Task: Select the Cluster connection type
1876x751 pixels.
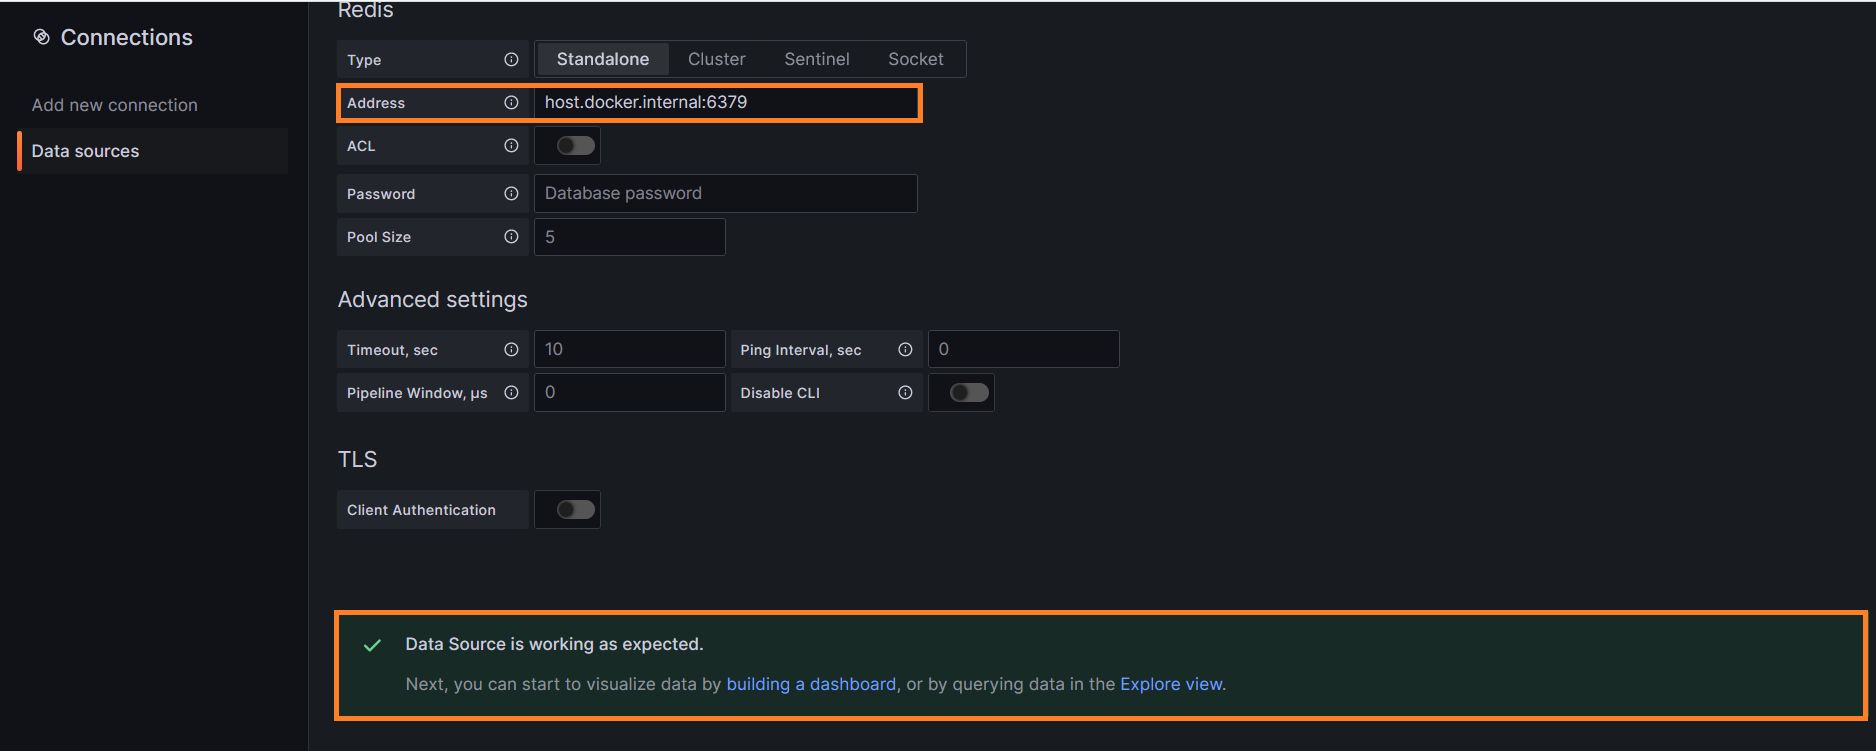Action: (x=716, y=59)
